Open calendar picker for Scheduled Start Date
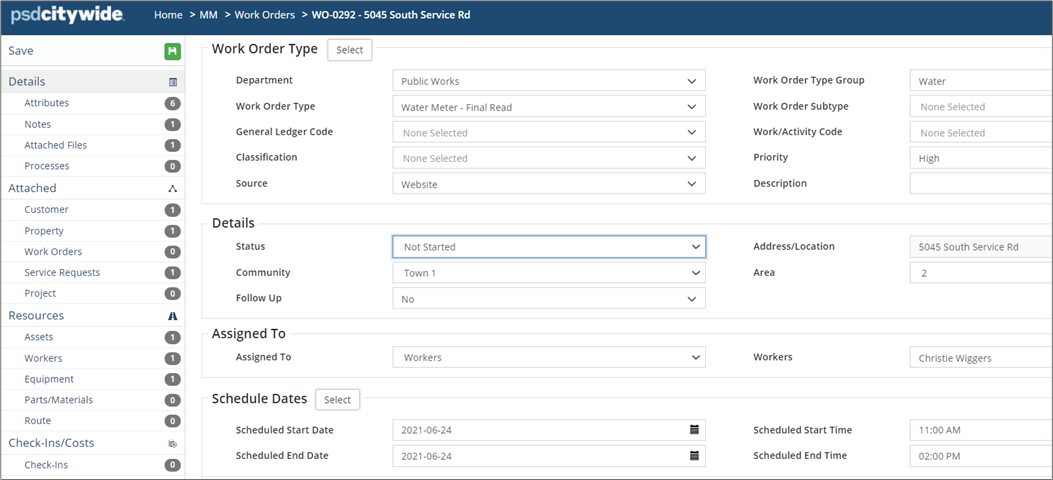Screen dimensions: 1053x480 694,430
